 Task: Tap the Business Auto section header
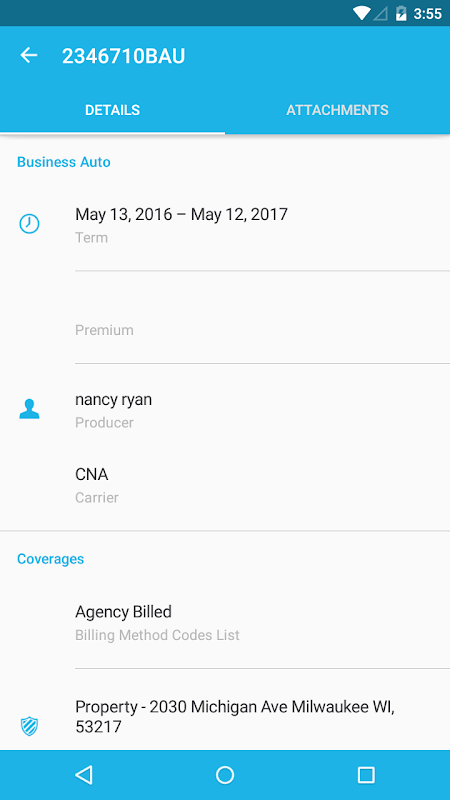tap(64, 162)
